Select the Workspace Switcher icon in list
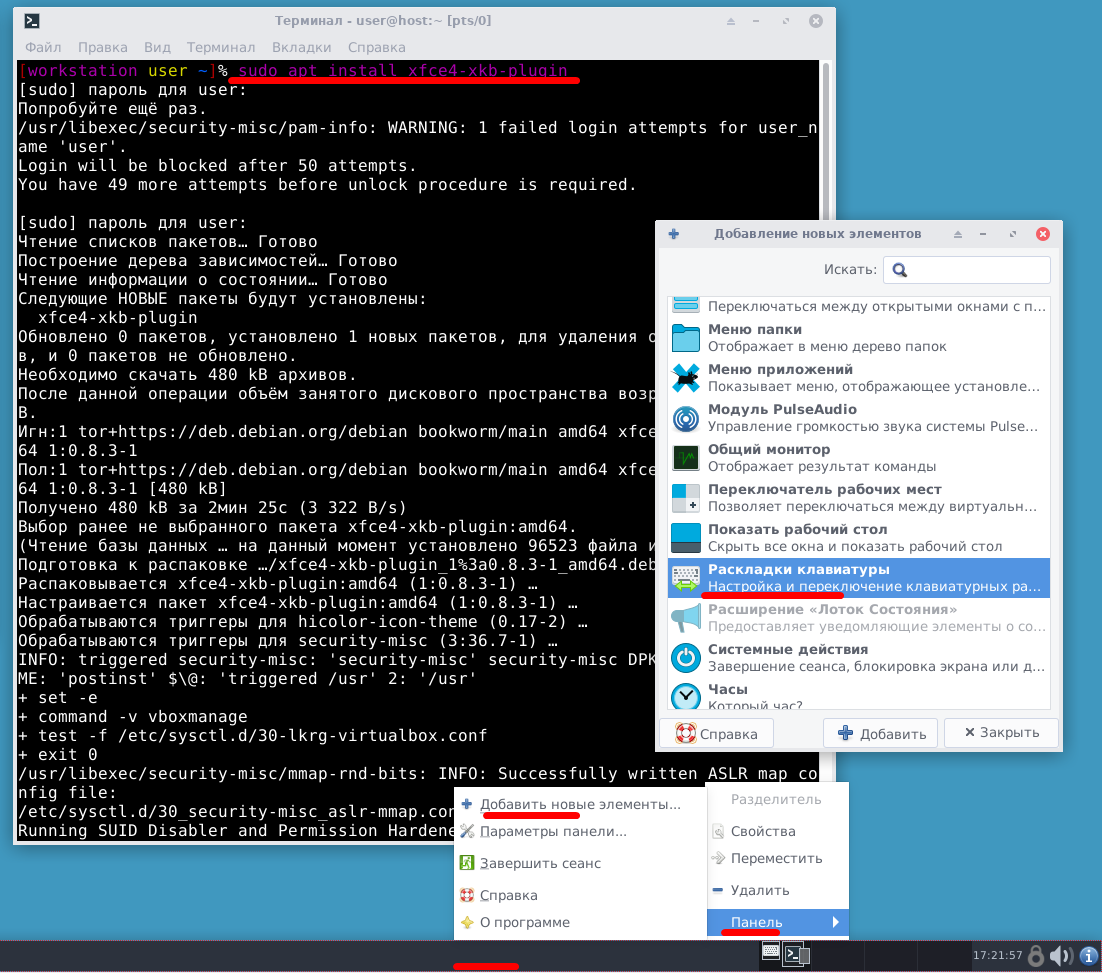Screen dimensions: 1102x973 tap(686, 498)
